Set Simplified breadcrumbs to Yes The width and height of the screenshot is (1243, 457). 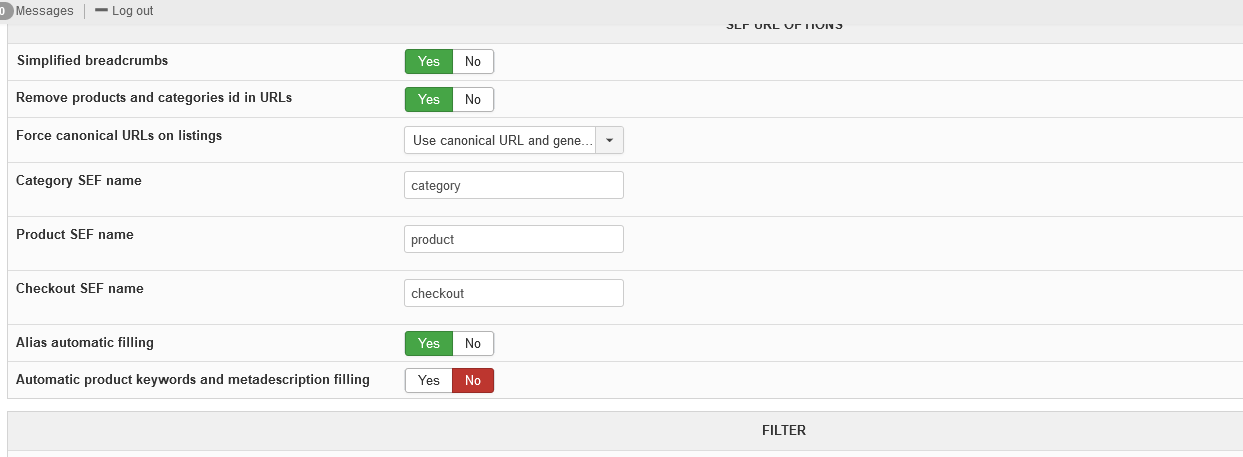pos(428,62)
